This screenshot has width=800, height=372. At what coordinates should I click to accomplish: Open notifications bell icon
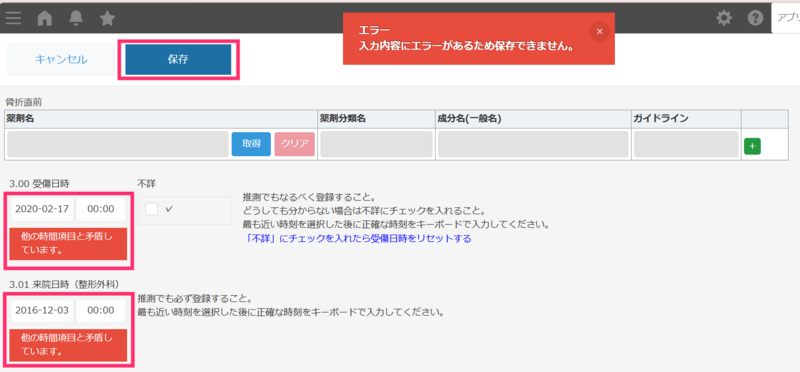(x=76, y=18)
